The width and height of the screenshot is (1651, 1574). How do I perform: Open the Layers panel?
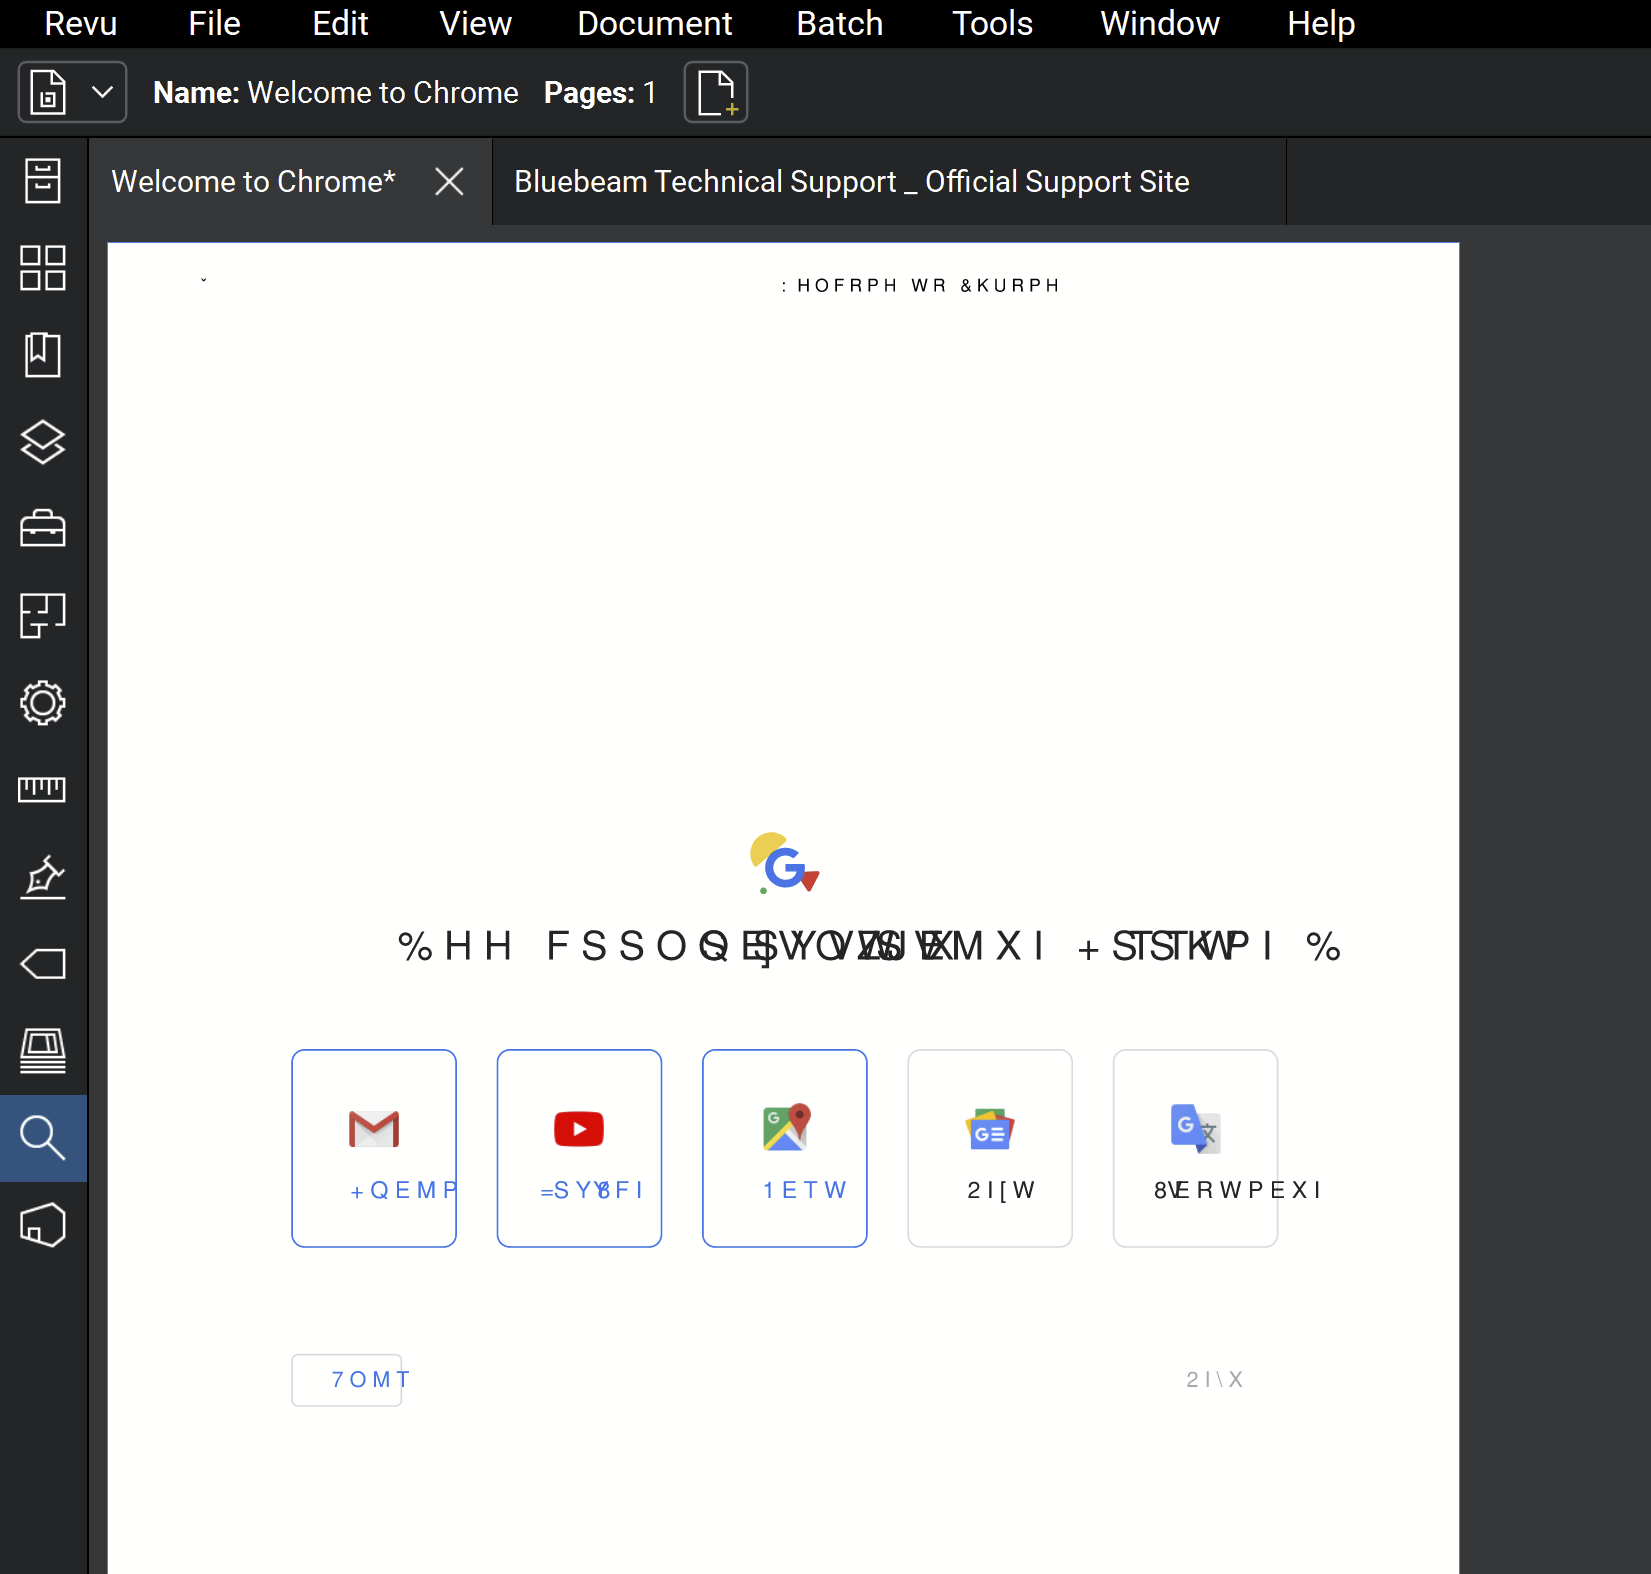(43, 443)
